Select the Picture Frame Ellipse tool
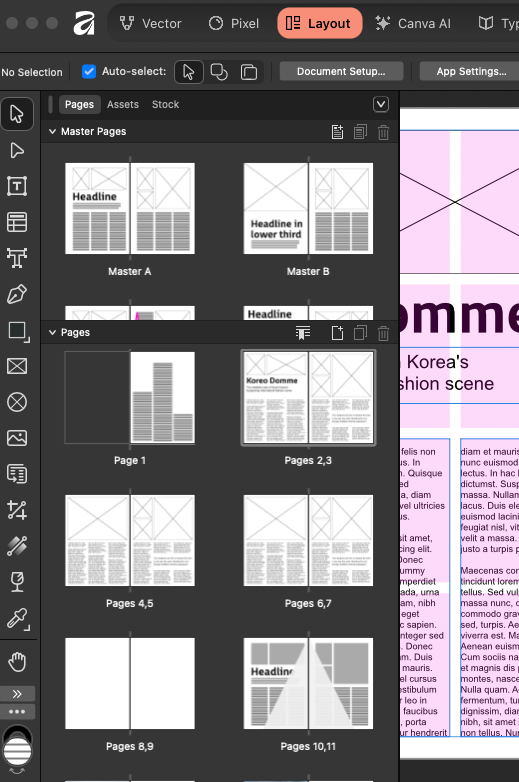The width and height of the screenshot is (519, 782). click(x=17, y=402)
